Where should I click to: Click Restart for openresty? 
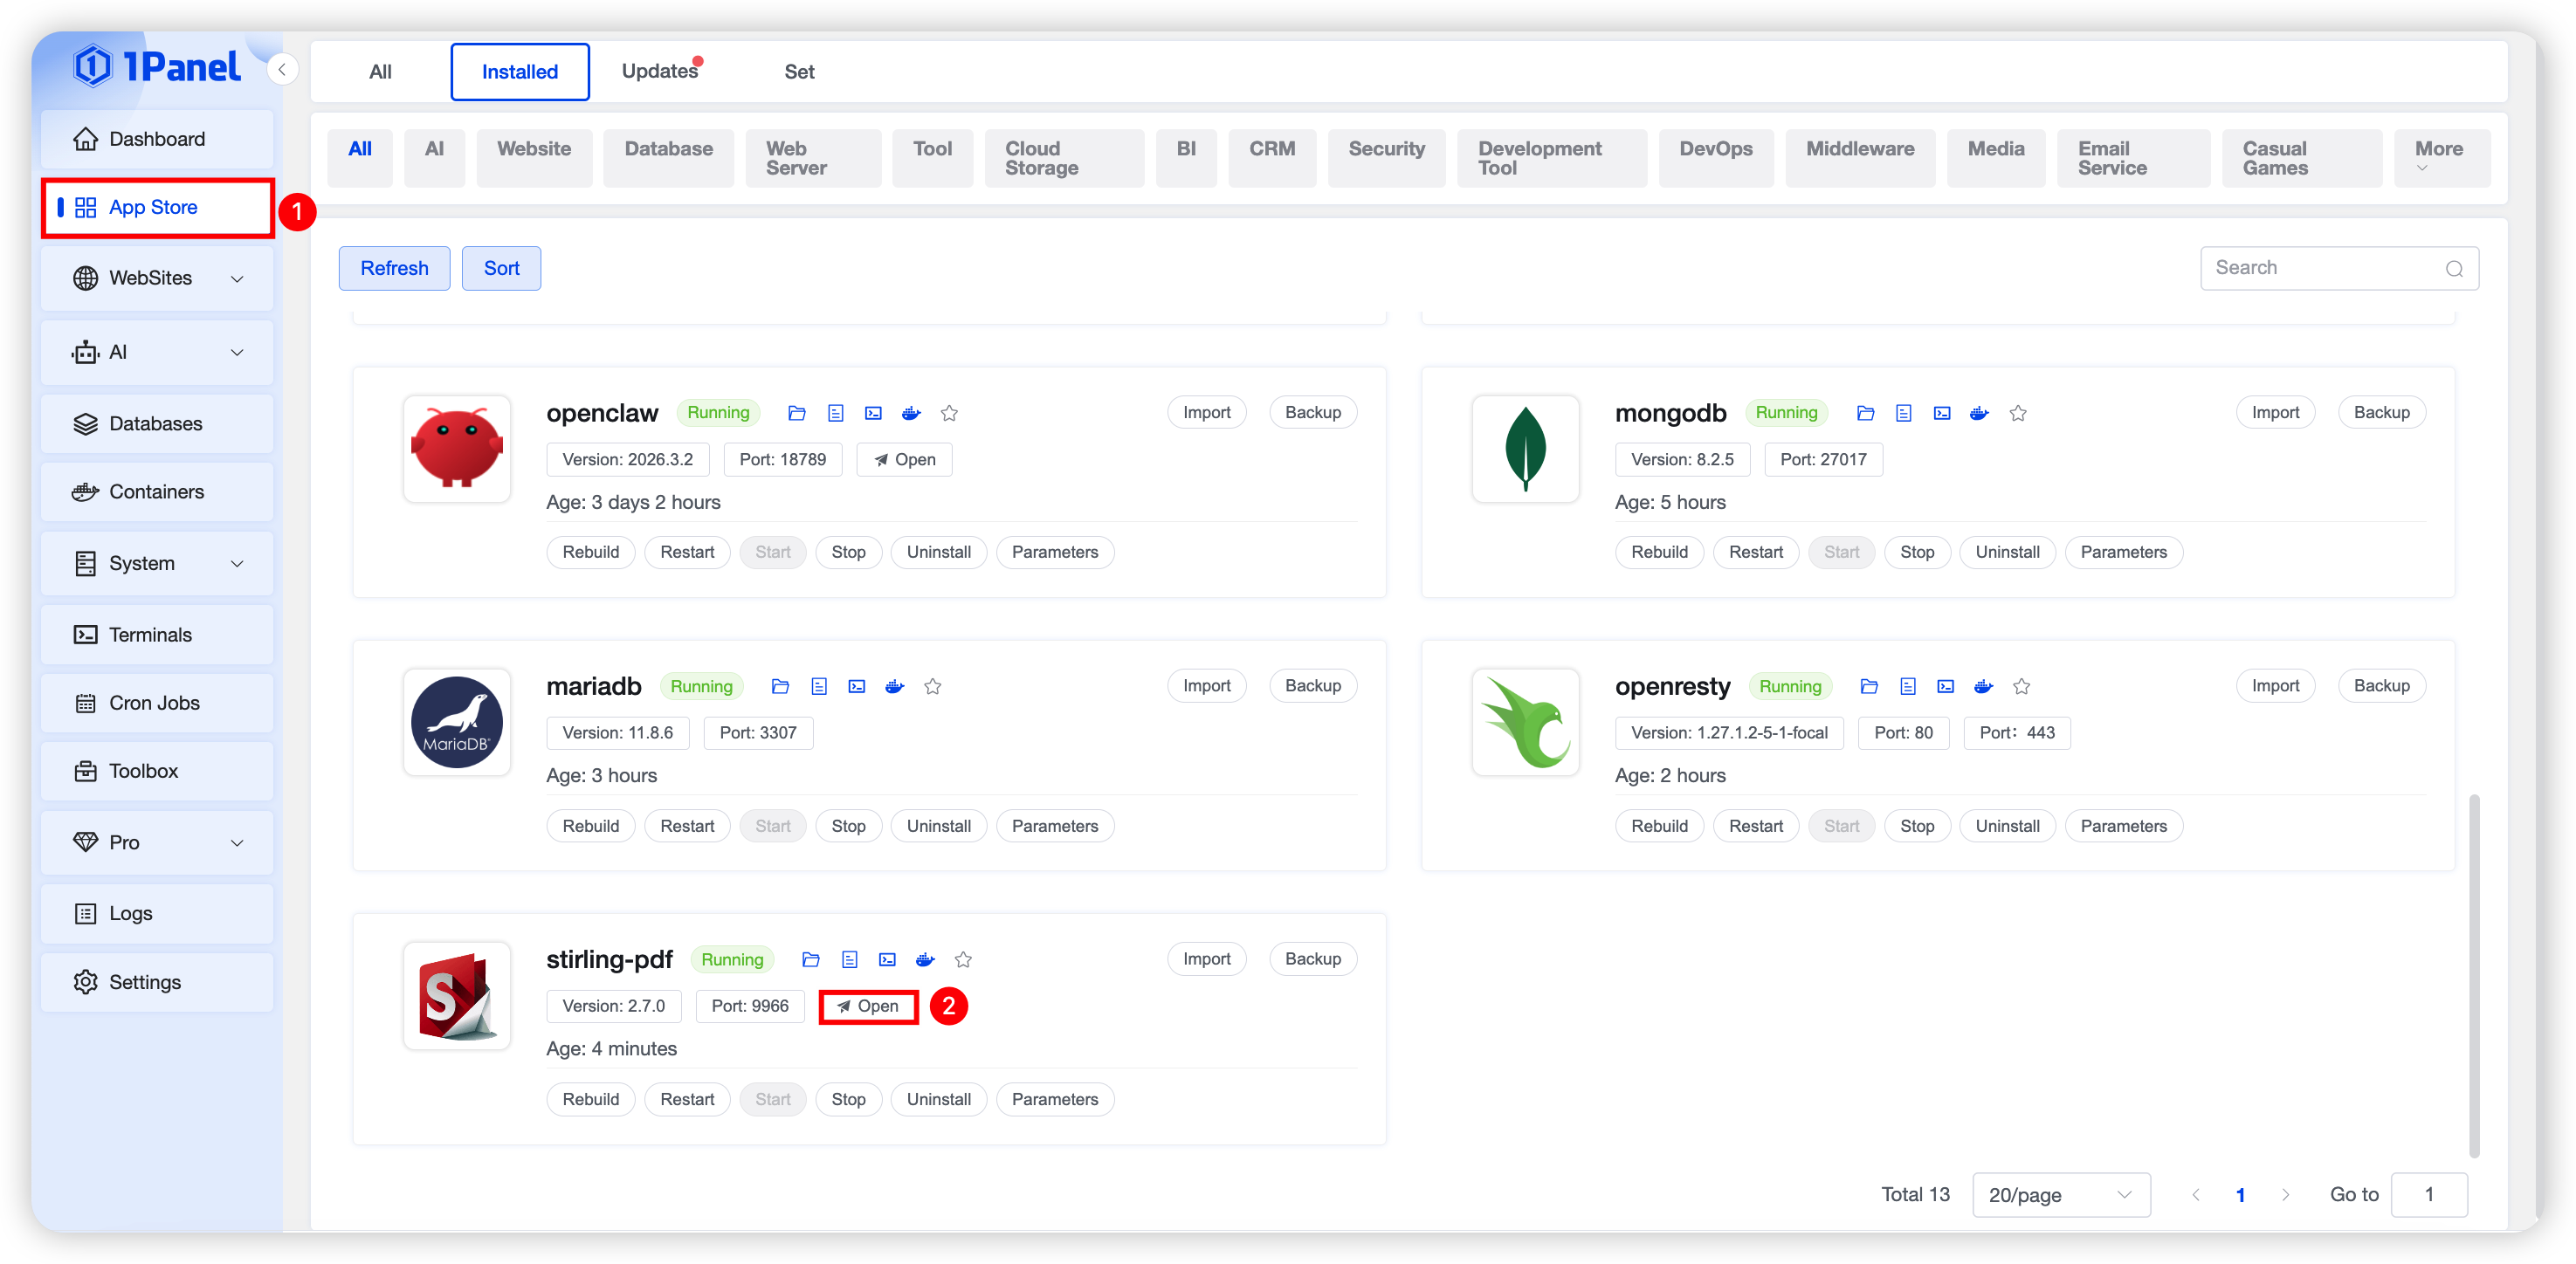(1755, 826)
